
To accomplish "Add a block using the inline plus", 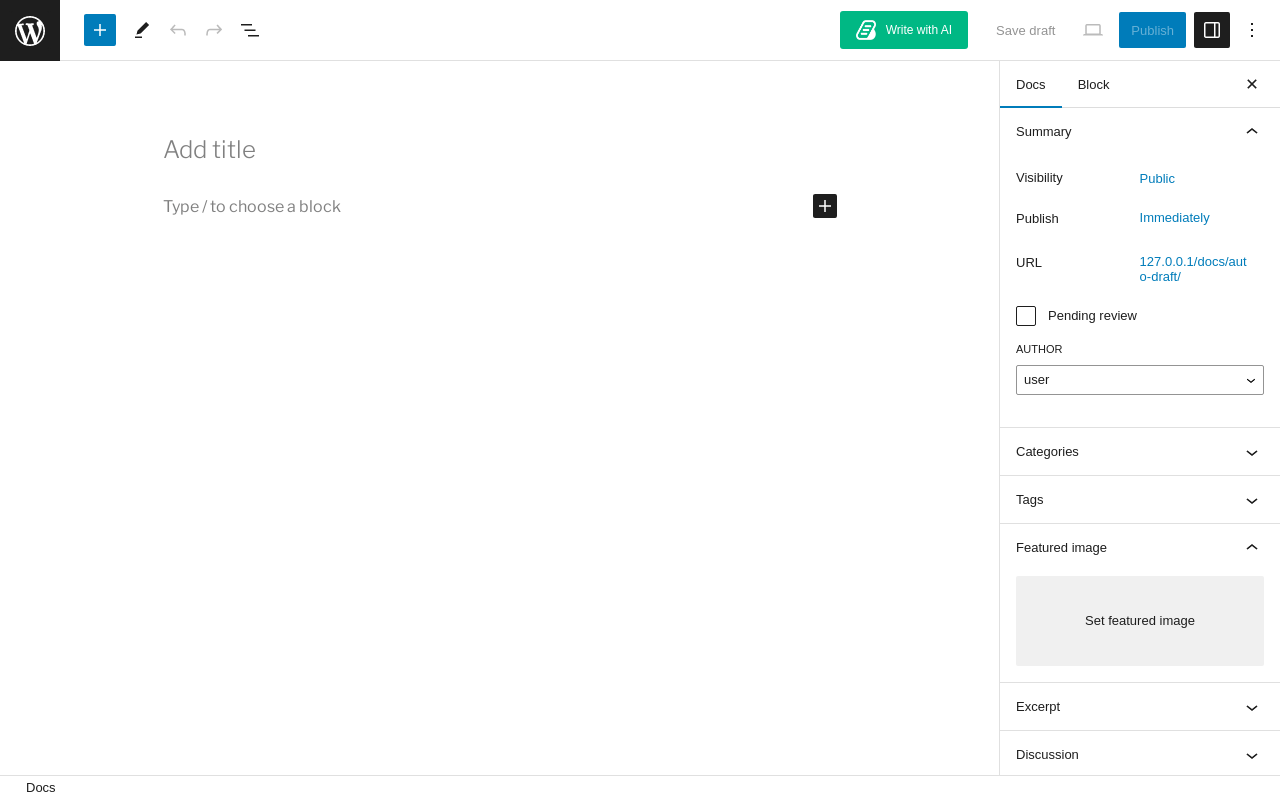I will [x=825, y=206].
